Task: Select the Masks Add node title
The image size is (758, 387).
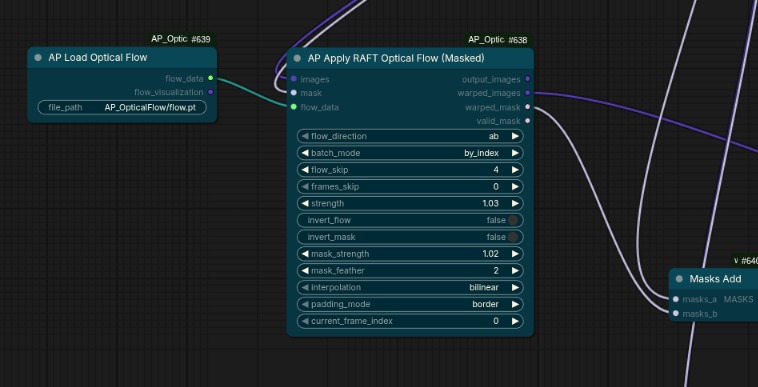Action: click(715, 279)
